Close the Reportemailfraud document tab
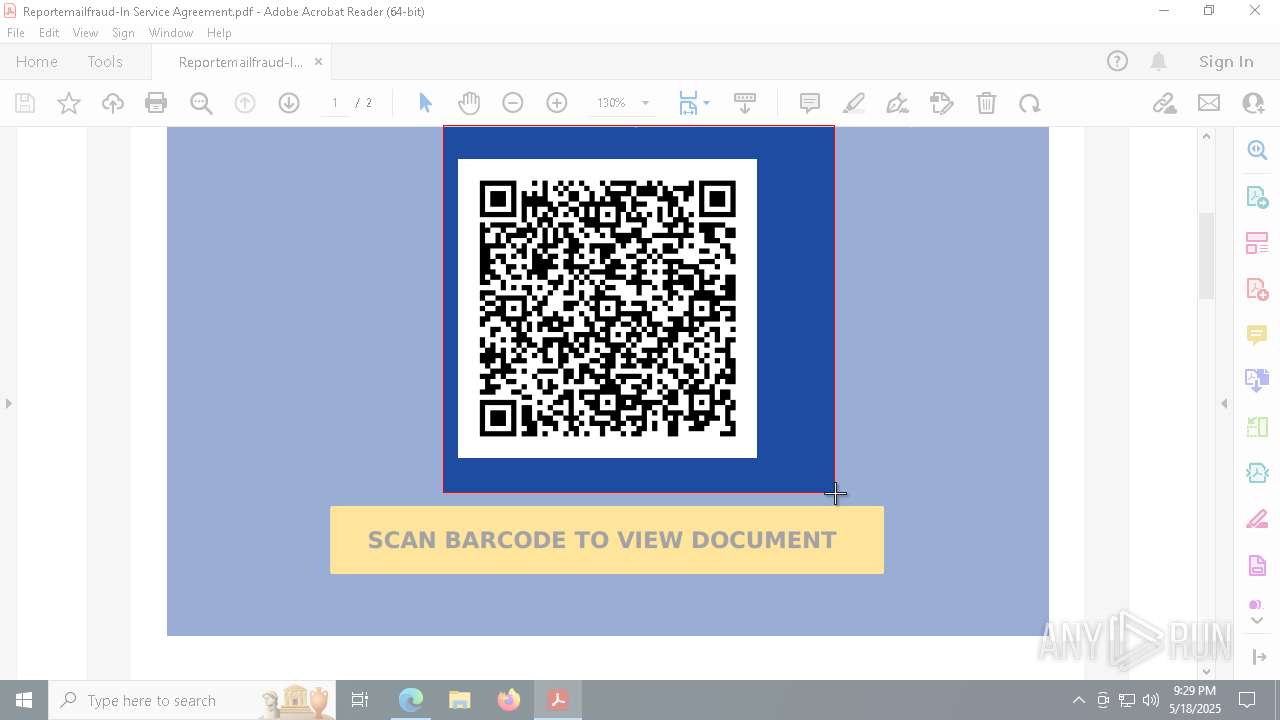The width and height of the screenshot is (1280, 720). tap(318, 61)
